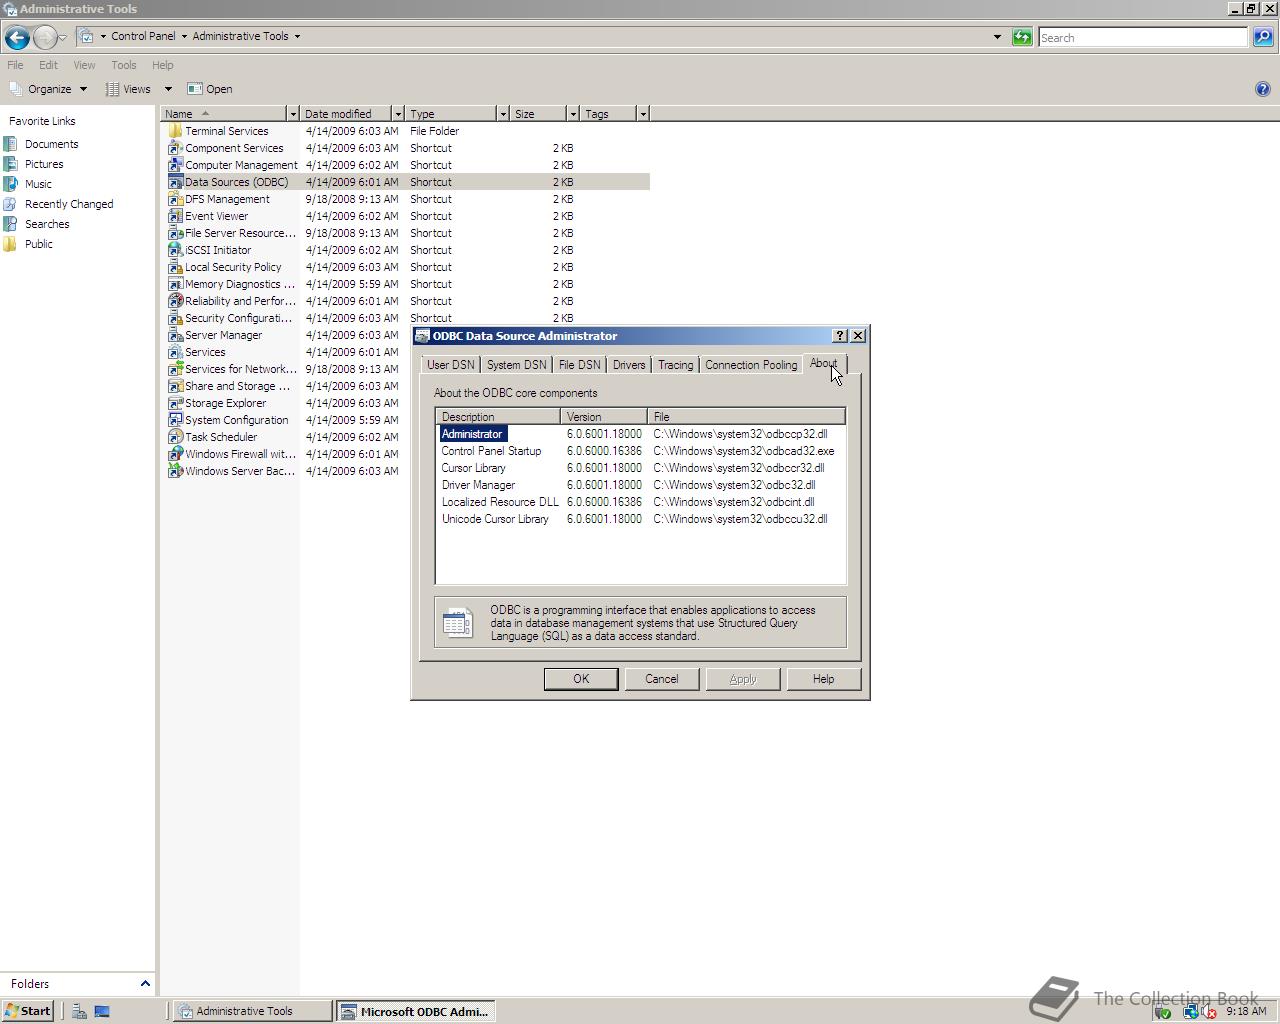Select the Data Sources (ODBC) icon
Viewport: 1280px width, 1024px height.
[175, 182]
